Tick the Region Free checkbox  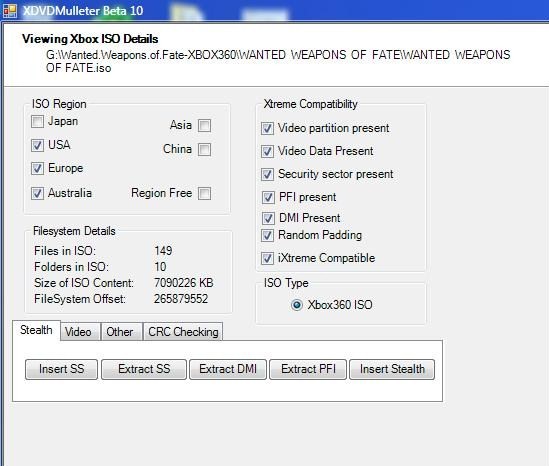[204, 193]
